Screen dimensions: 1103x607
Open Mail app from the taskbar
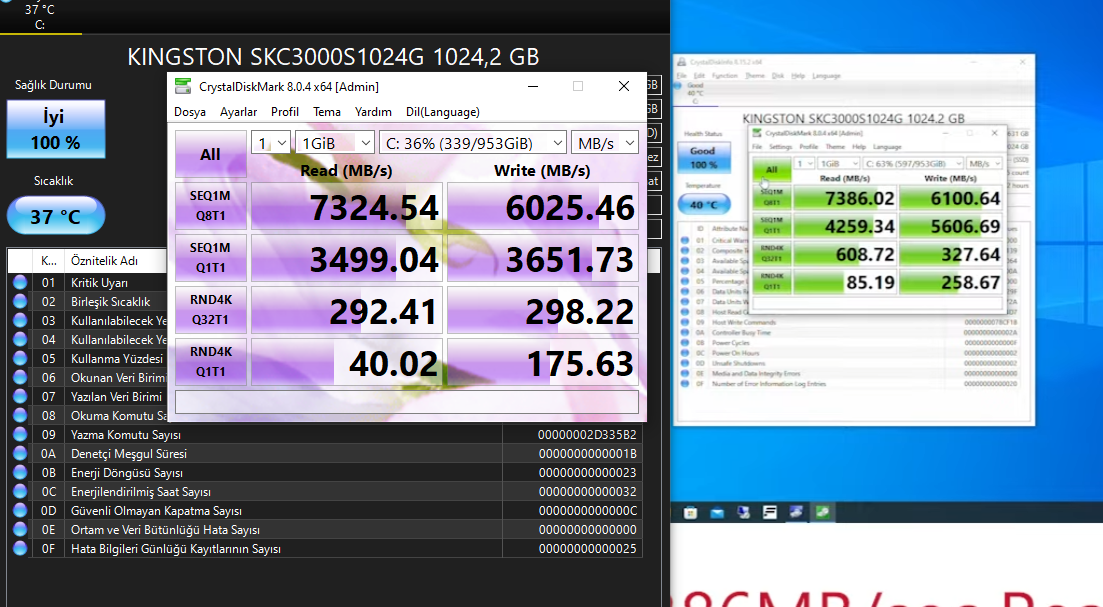[x=717, y=513]
